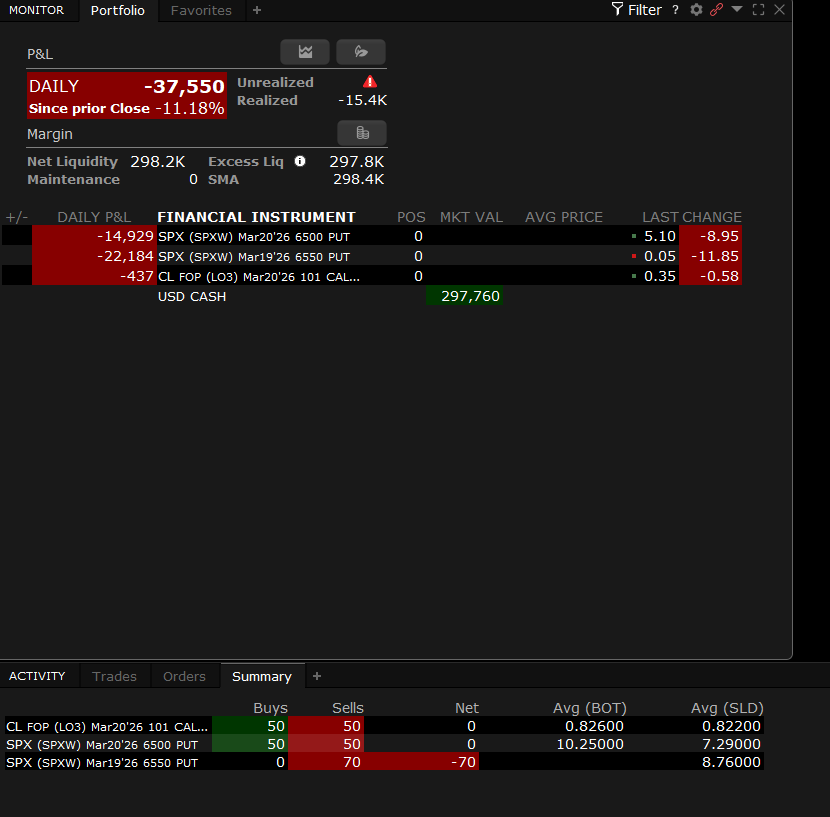Click the +/- column header
The height and width of the screenshot is (817, 830).
coord(16,217)
